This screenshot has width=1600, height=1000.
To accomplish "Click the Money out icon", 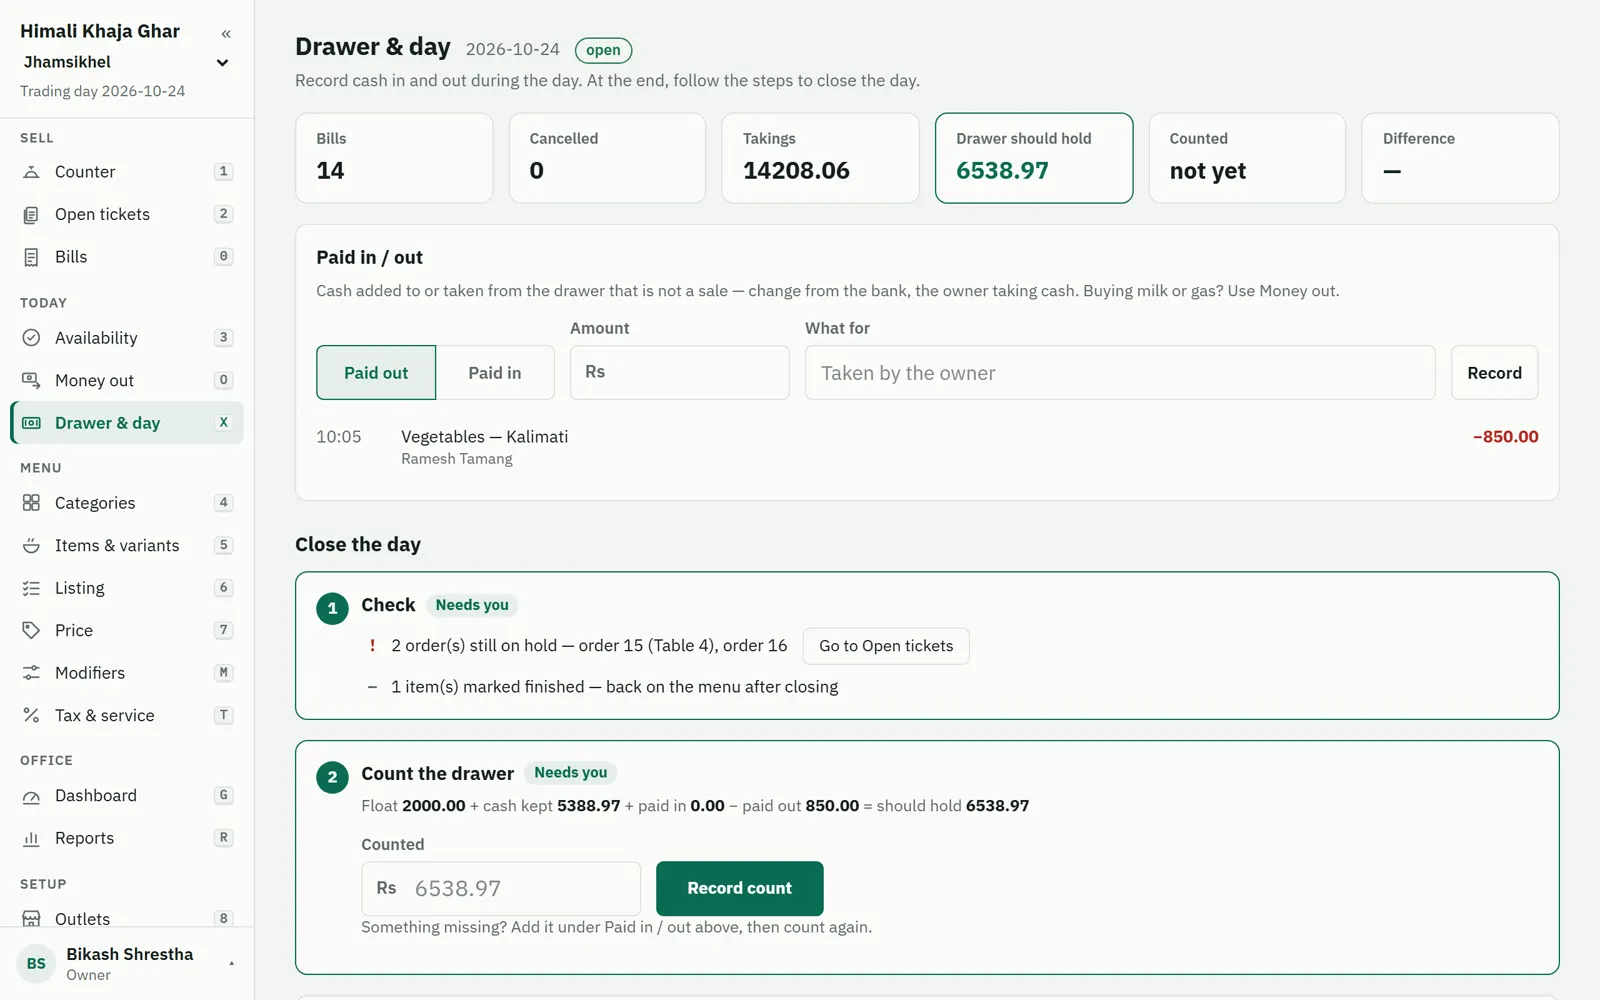I will pos(31,380).
